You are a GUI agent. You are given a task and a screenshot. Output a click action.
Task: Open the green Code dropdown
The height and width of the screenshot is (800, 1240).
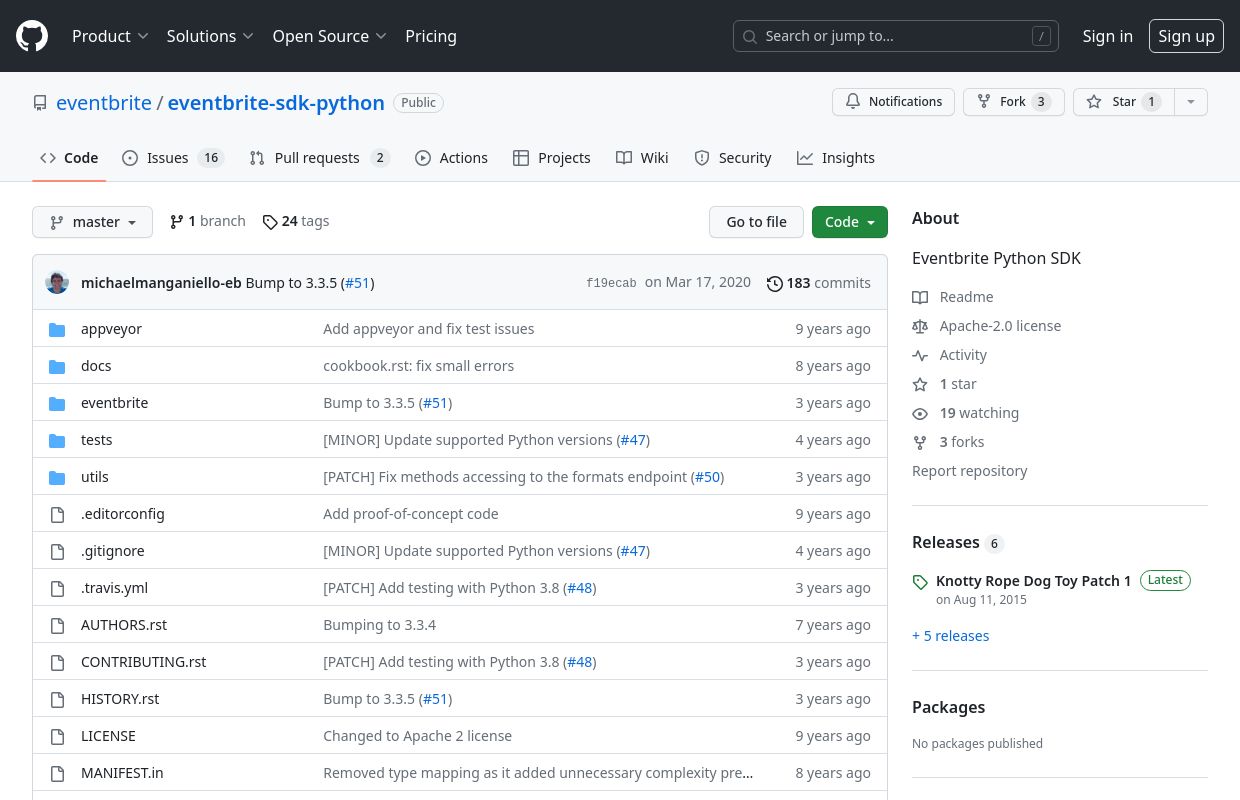(850, 222)
